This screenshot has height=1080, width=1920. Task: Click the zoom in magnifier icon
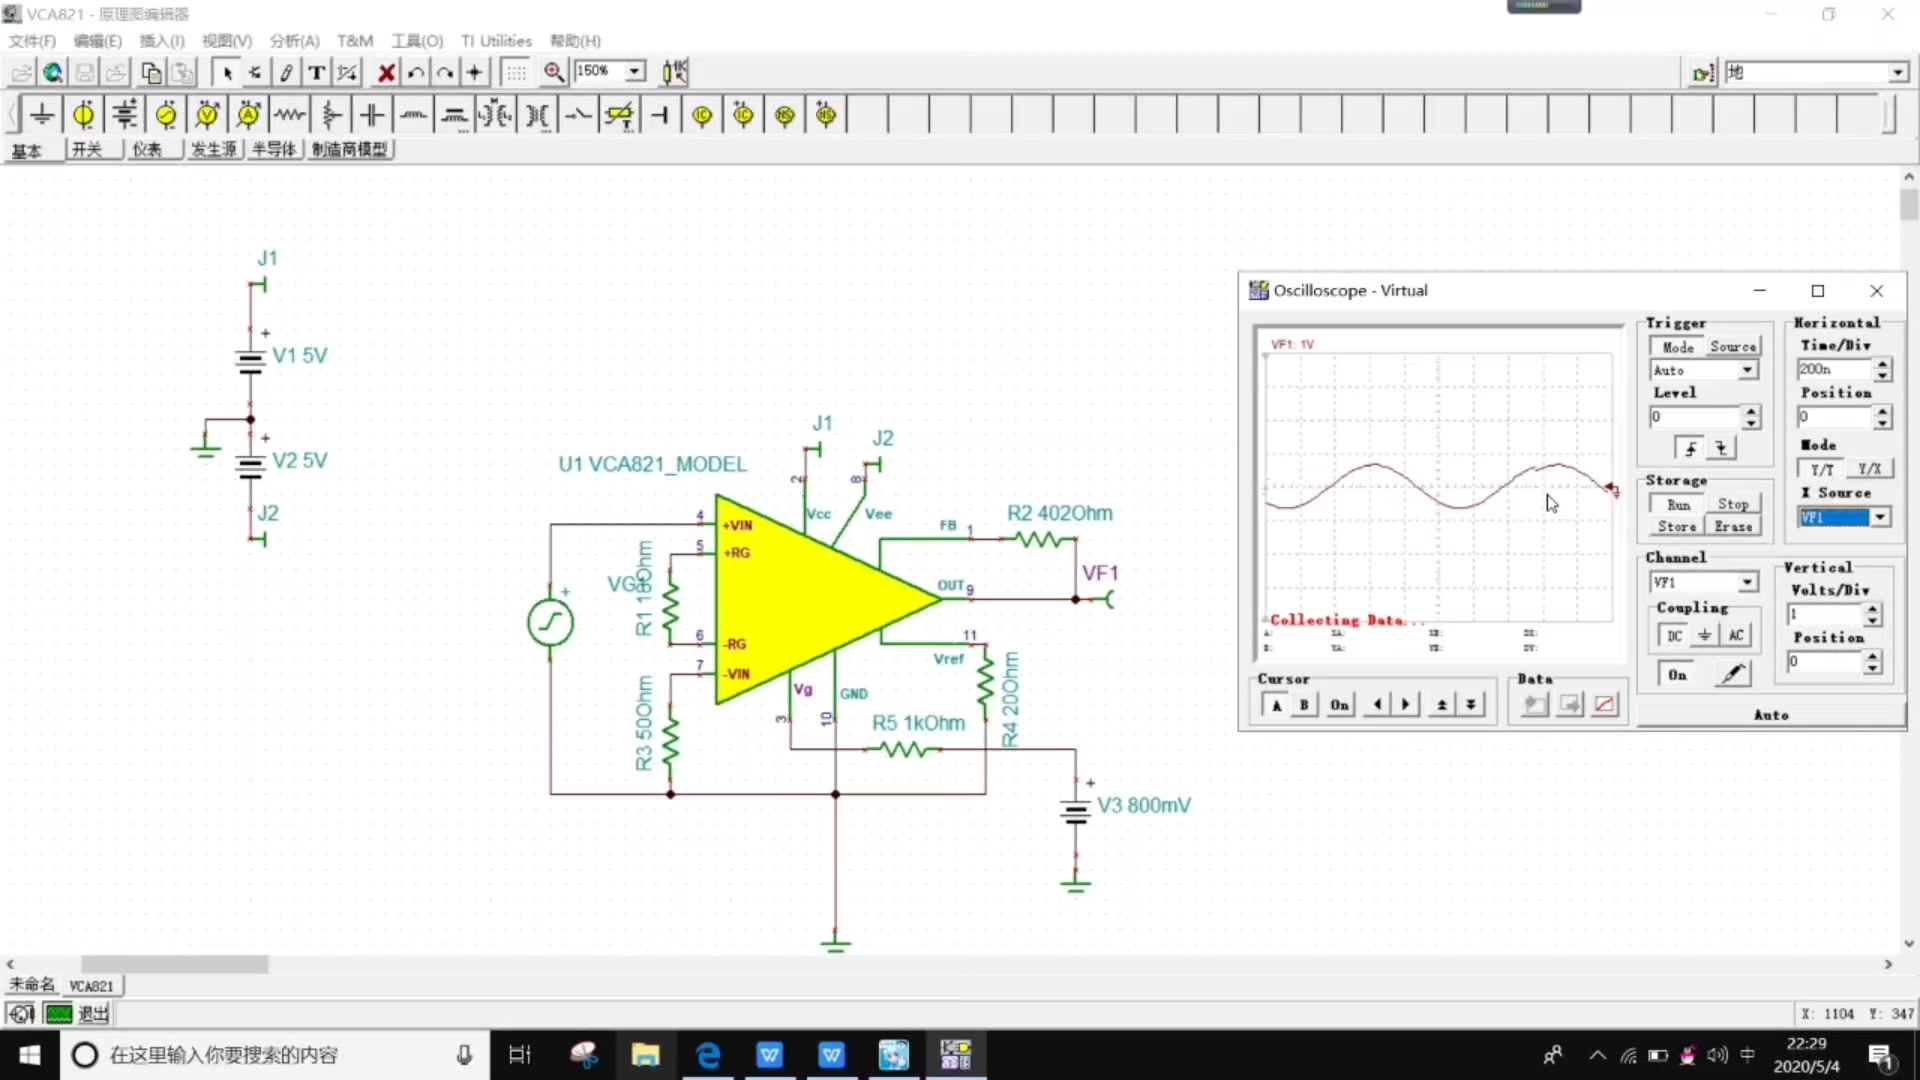[553, 71]
